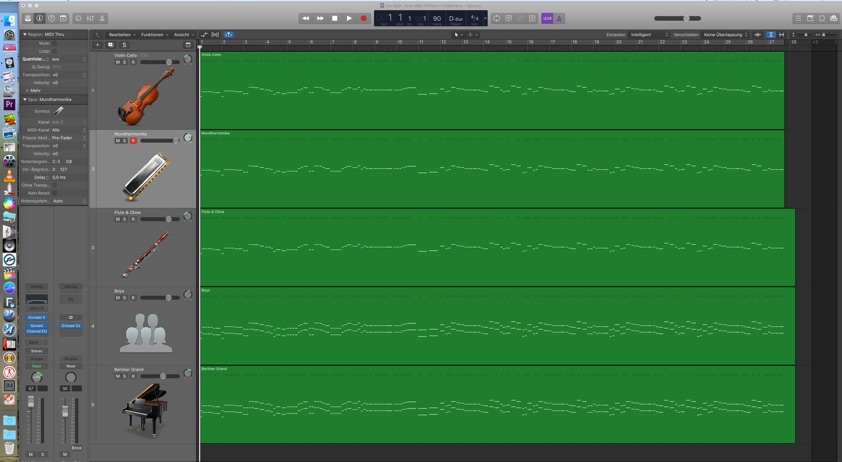This screenshot has height=462, width=842.
Task: Select the Boys choir track icon
Action: tap(146, 333)
